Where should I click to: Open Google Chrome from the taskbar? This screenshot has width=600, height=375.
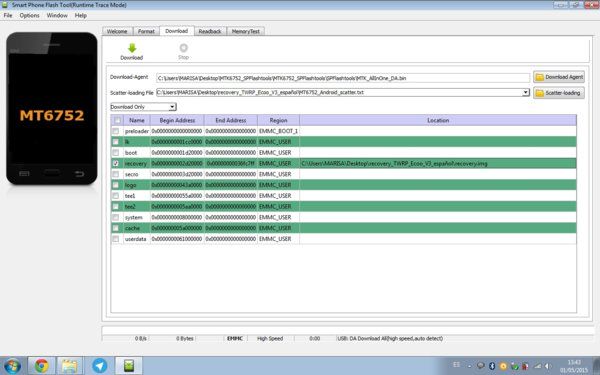coord(41,366)
